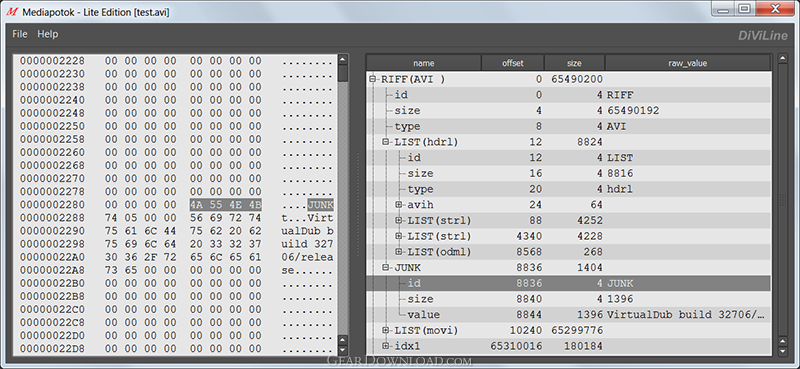Screen dimensions: 800x369
Task: Expand the LIST(strl) node at offset 4340
Action: [x=399, y=236]
